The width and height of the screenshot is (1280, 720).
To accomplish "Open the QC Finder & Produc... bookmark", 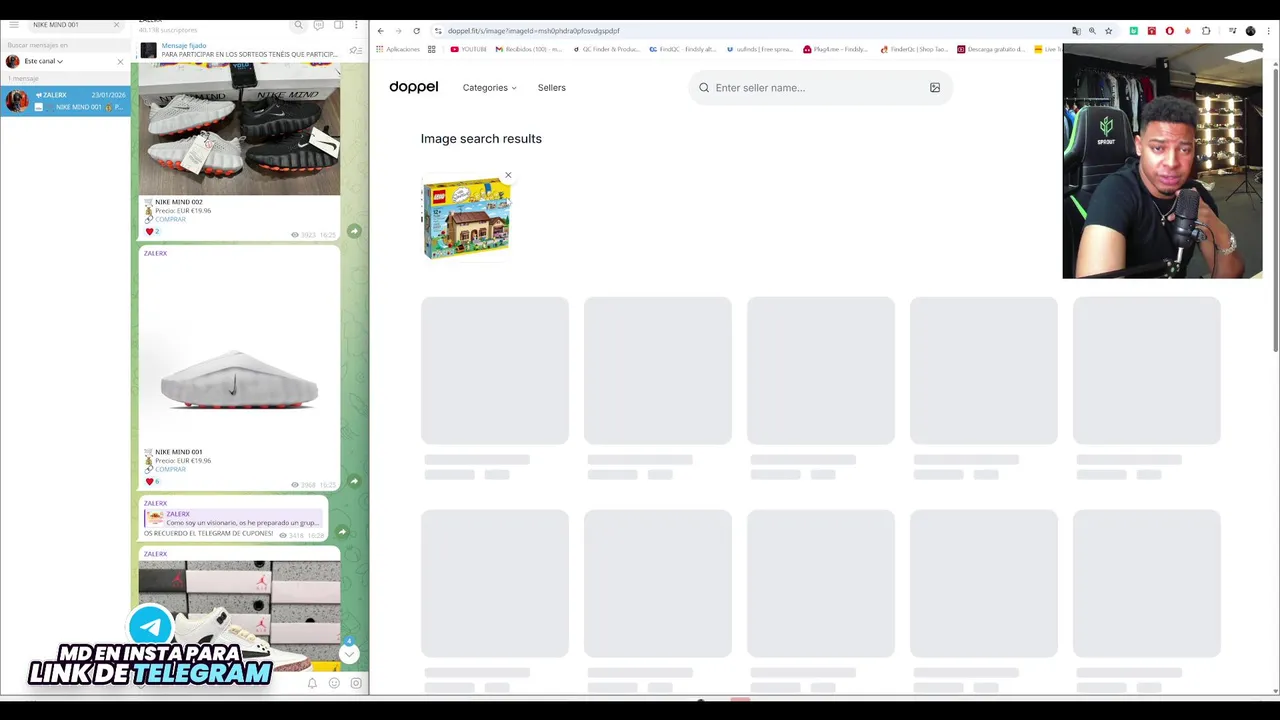I will (606, 49).
